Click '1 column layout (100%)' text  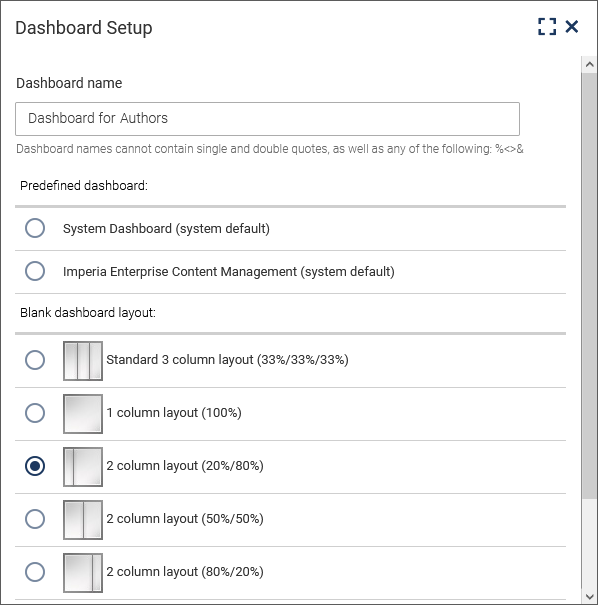(174, 412)
